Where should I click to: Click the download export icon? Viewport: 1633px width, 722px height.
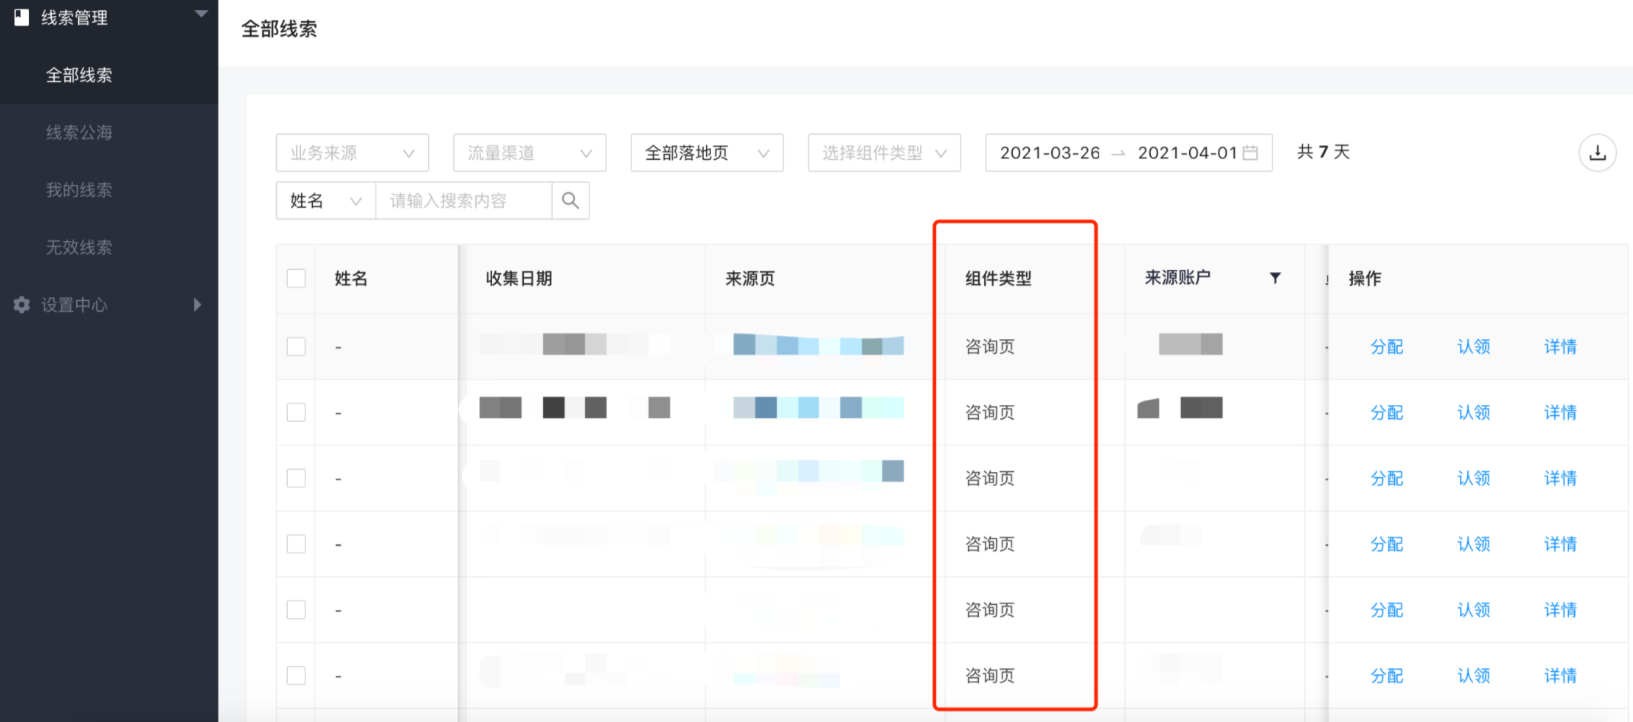pyautogui.click(x=1597, y=153)
